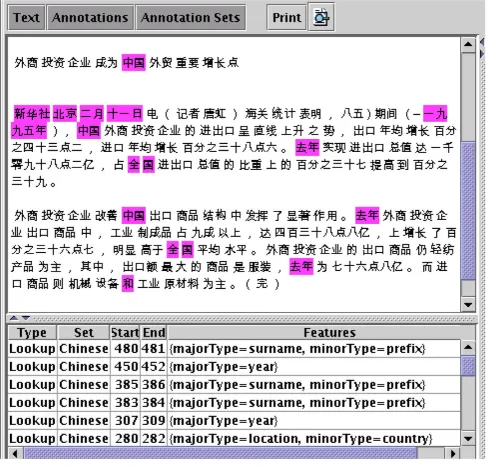Click the table scroll-up arrow
488x469 pixels.
(x=468, y=347)
